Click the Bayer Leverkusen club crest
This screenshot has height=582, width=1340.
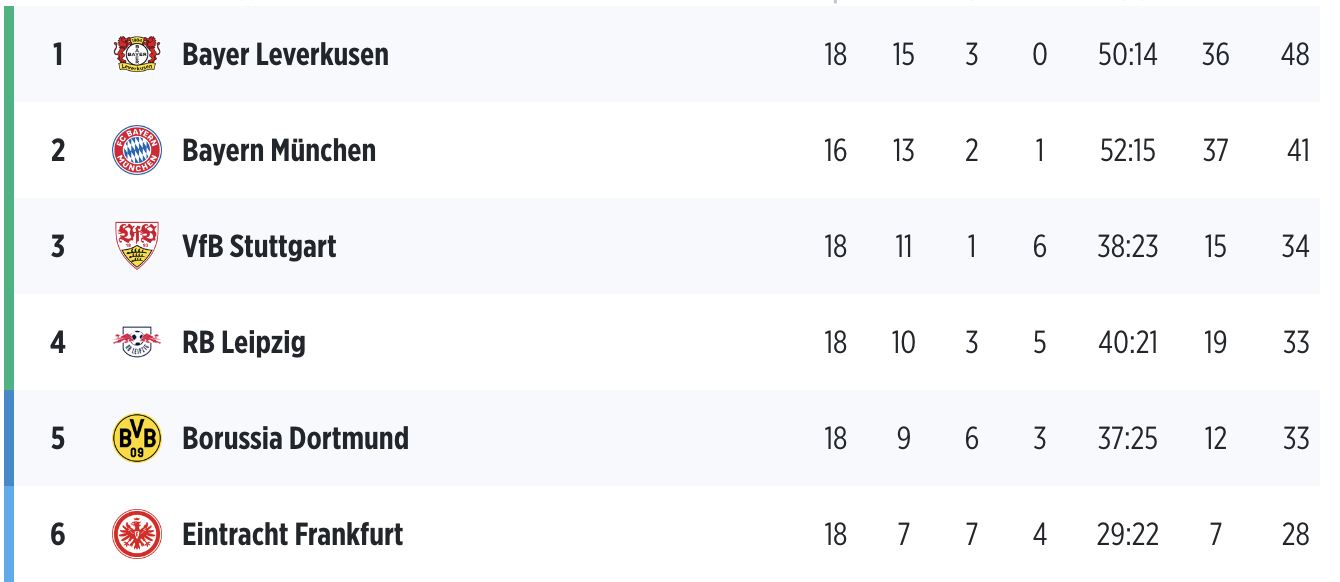pos(136,54)
